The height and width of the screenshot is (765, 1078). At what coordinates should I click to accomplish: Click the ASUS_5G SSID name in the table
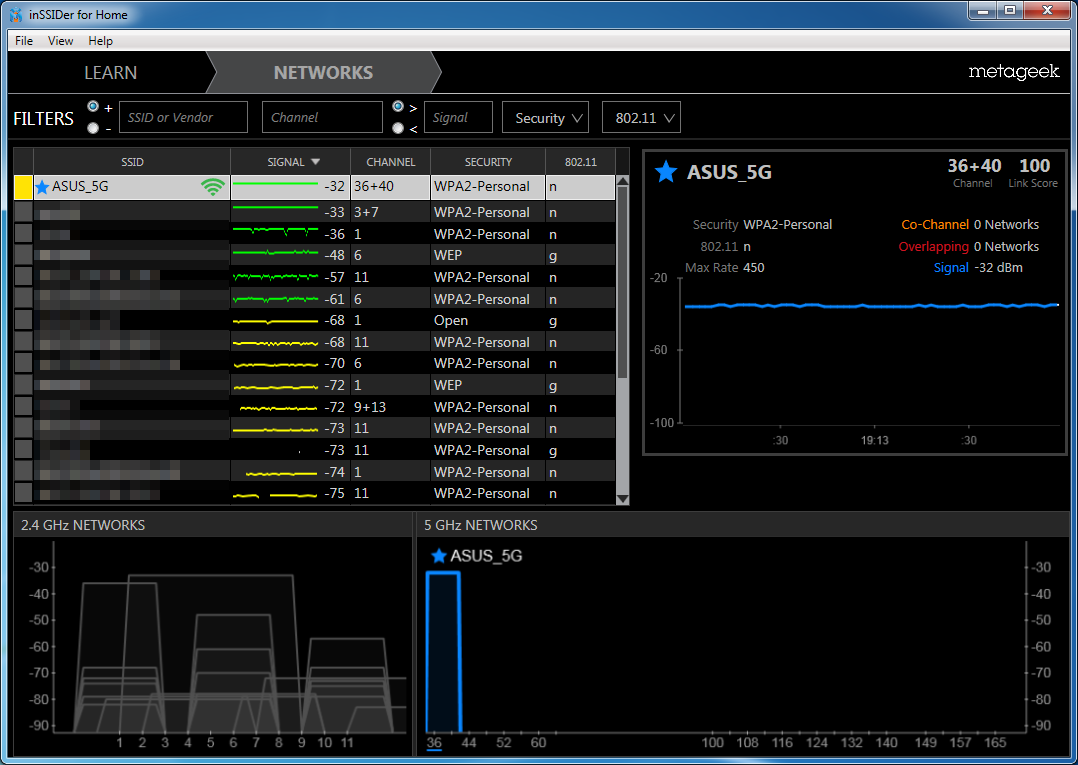(x=80, y=186)
